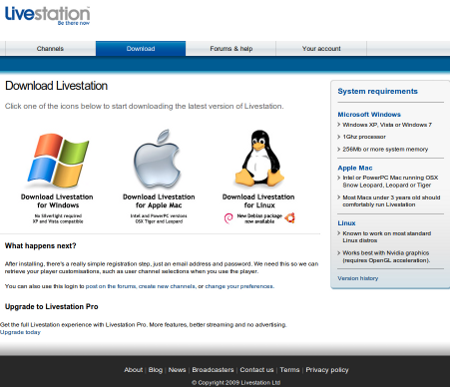Click the Upgrade today link

[20, 332]
